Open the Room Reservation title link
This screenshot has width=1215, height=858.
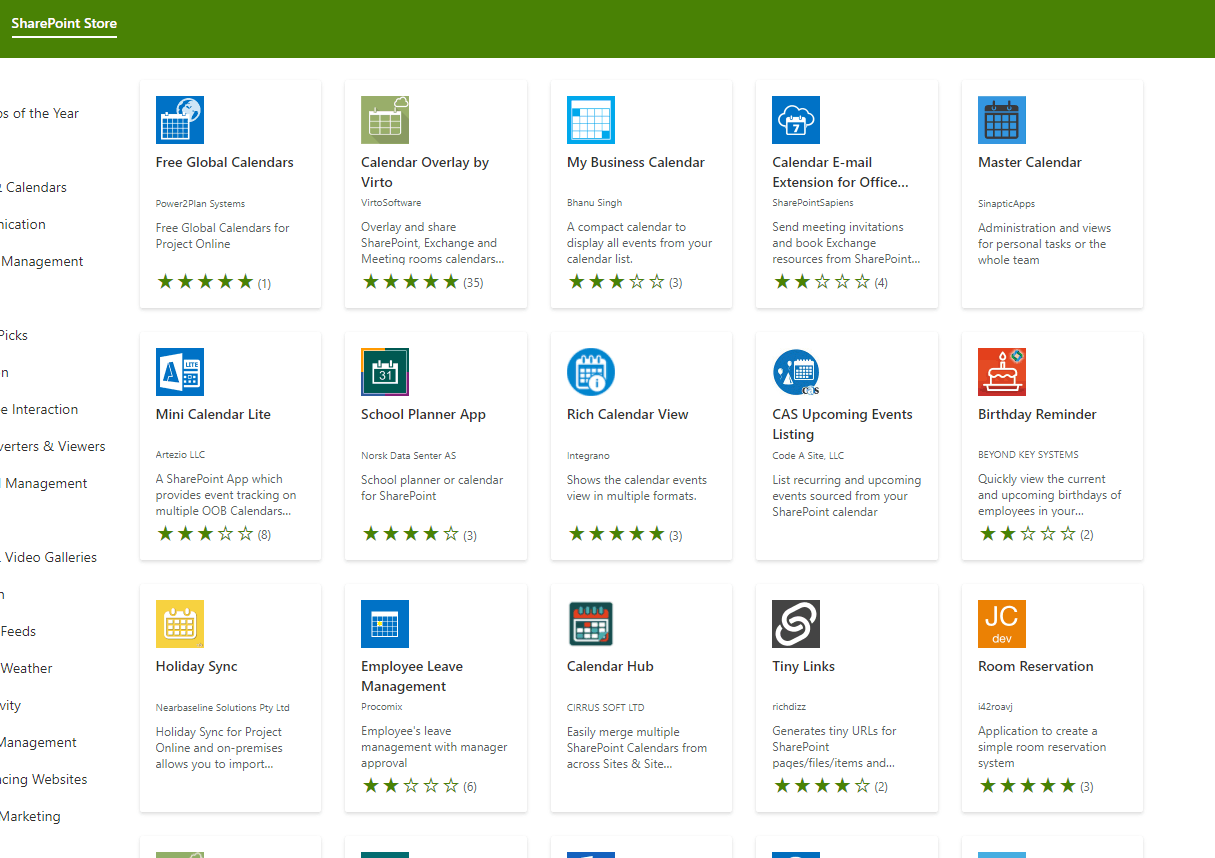click(1036, 666)
